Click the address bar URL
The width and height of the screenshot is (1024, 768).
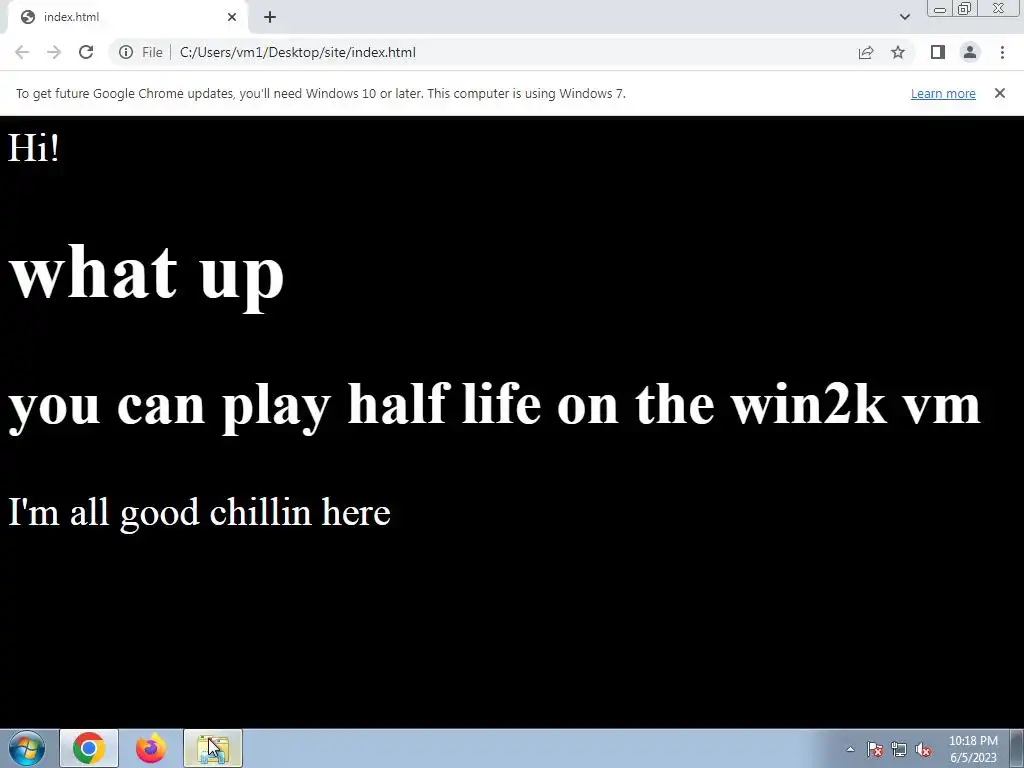[298, 52]
